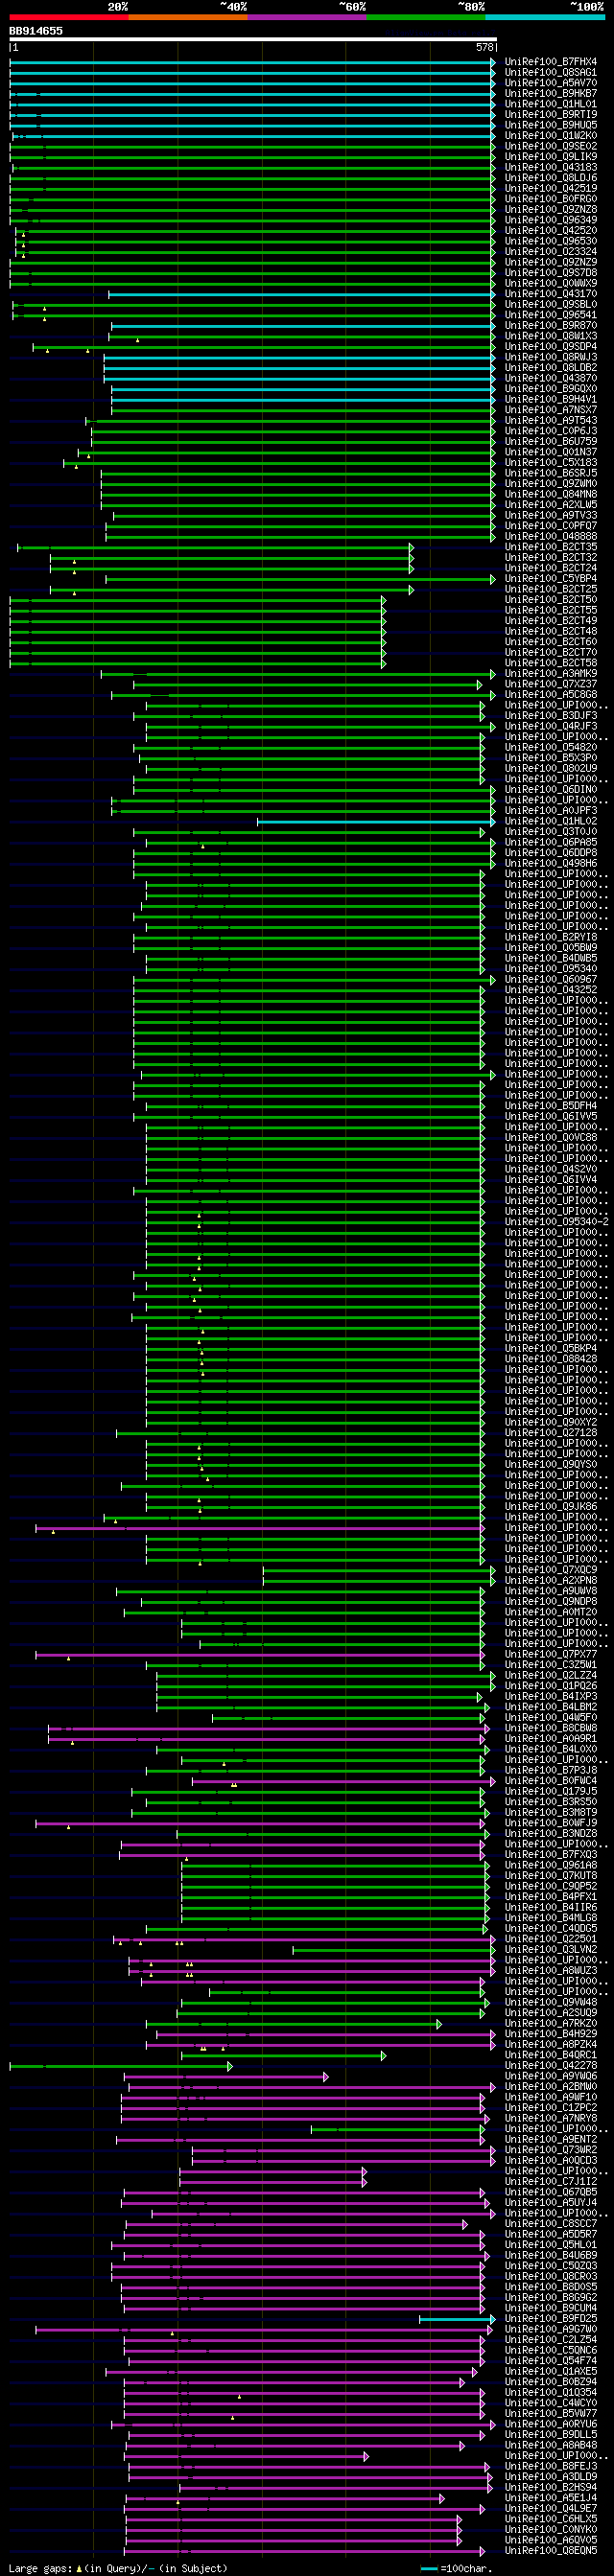This screenshot has height=2576, width=614.
Task: Select the UniRef100_C5X183 label
Action: coord(551,462)
